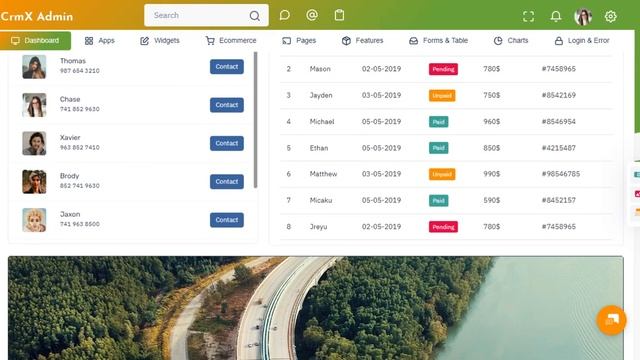Click the name Jayden in the table
Viewport: 640px width, 360px height.
321,95
